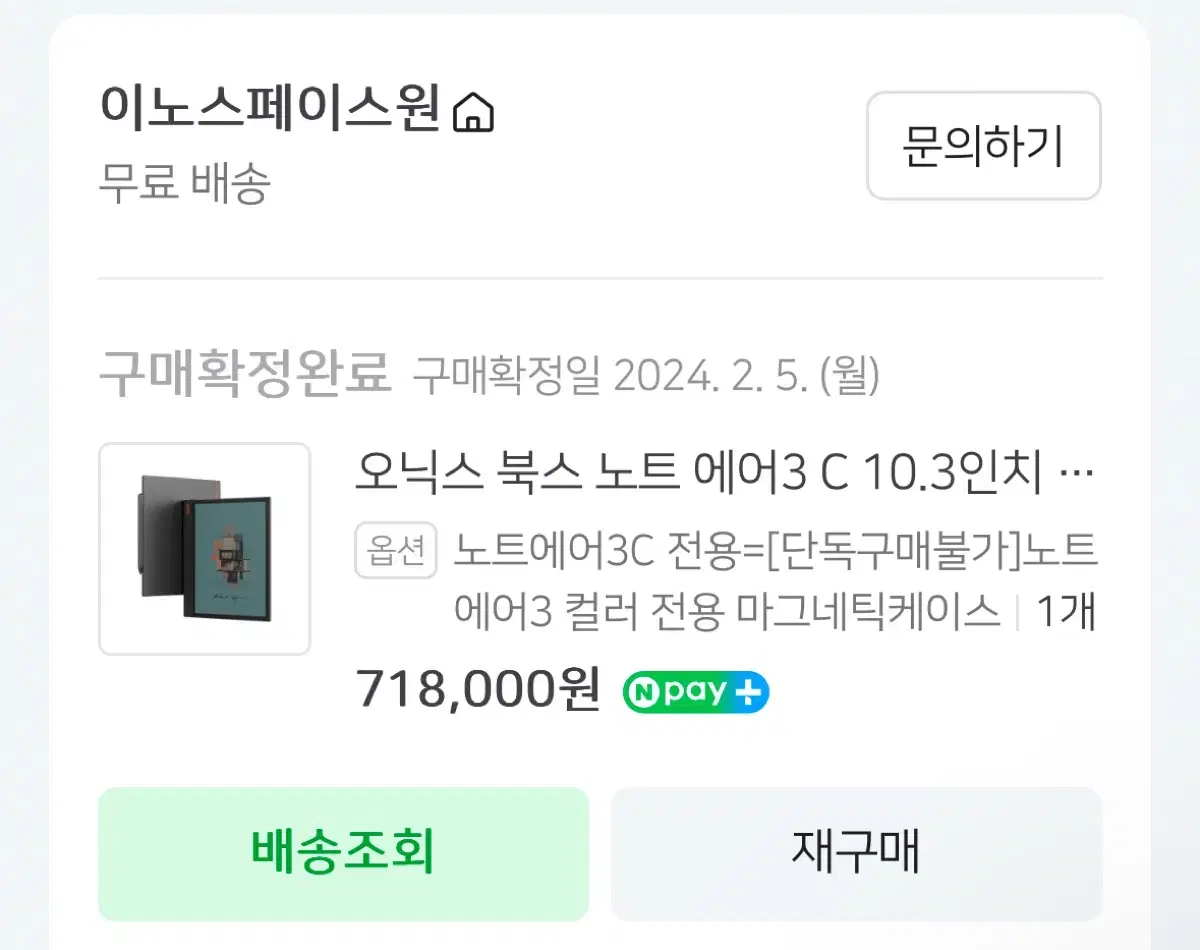The image size is (1200, 950).
Task: Open the Onyx Boox tablet product thumbnail
Action: [x=204, y=549]
